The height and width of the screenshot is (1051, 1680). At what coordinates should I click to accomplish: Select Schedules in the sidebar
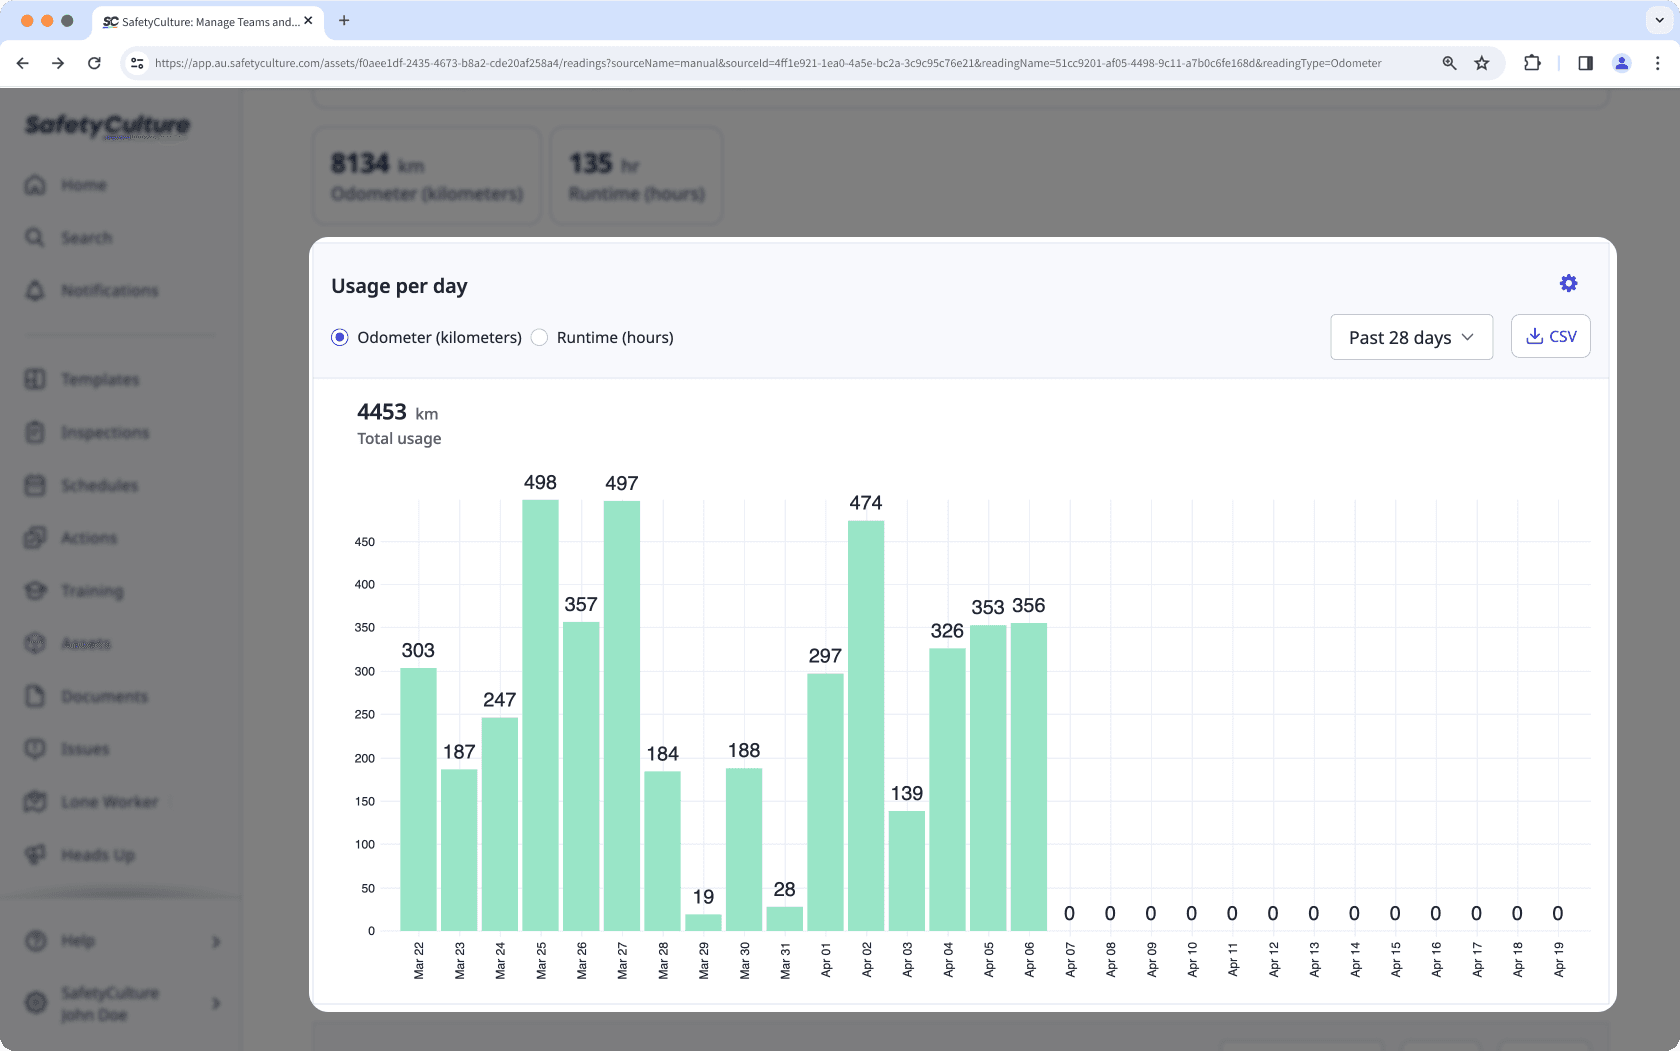pyautogui.click(x=100, y=485)
